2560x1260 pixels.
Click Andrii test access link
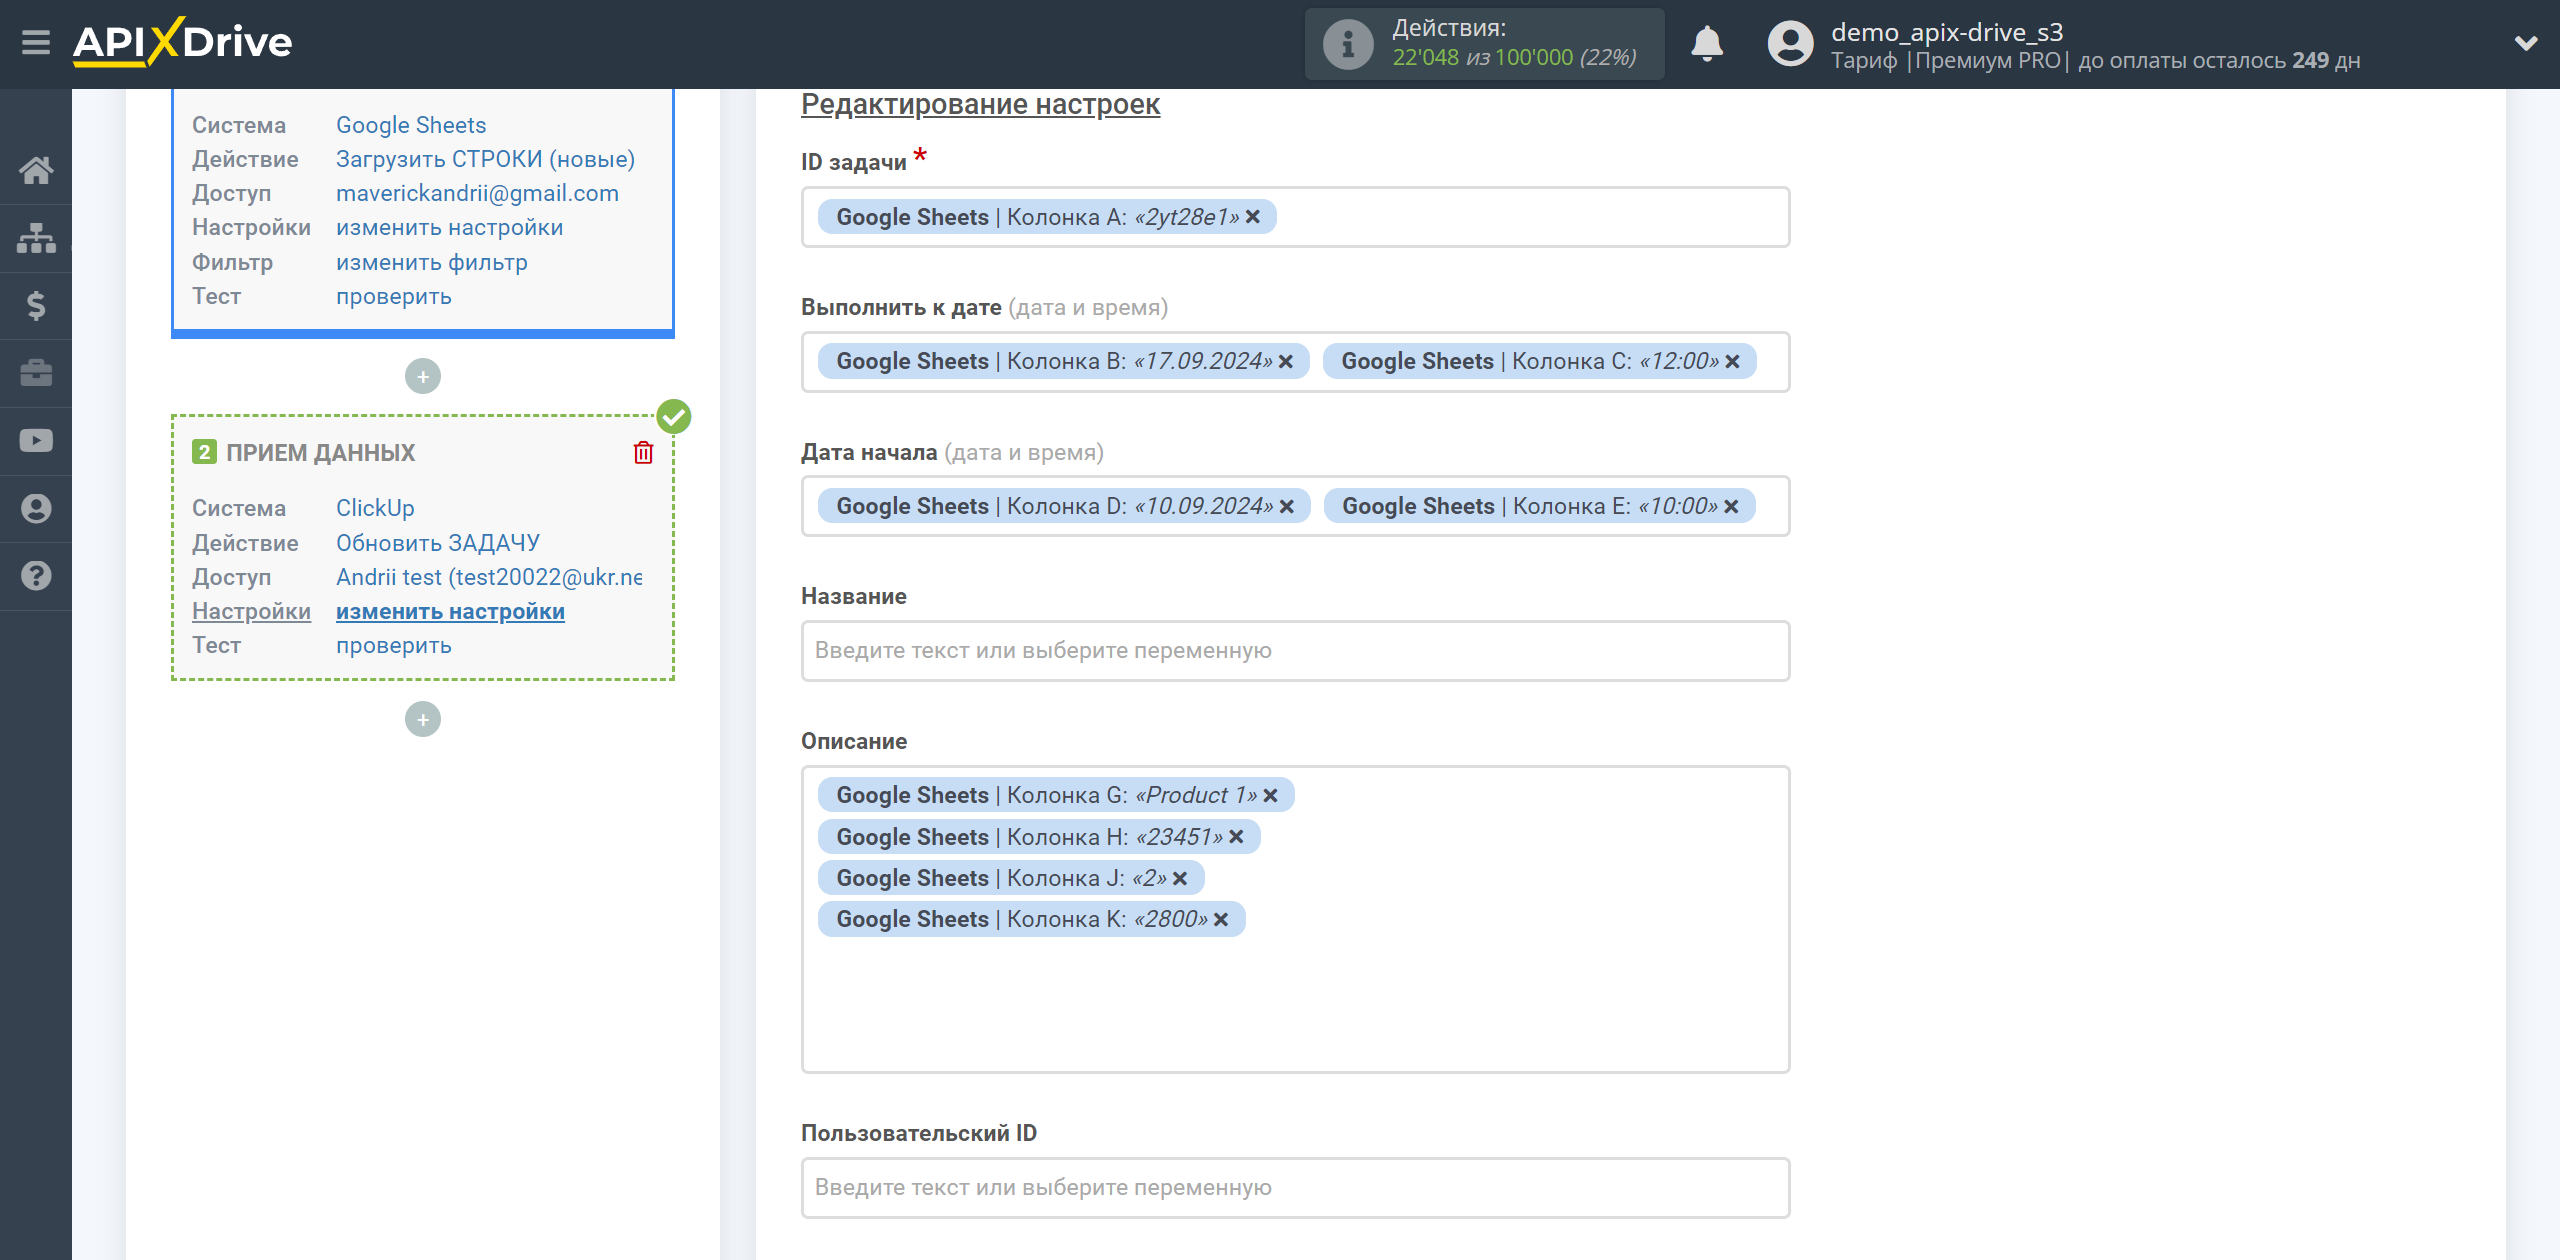pos(489,577)
